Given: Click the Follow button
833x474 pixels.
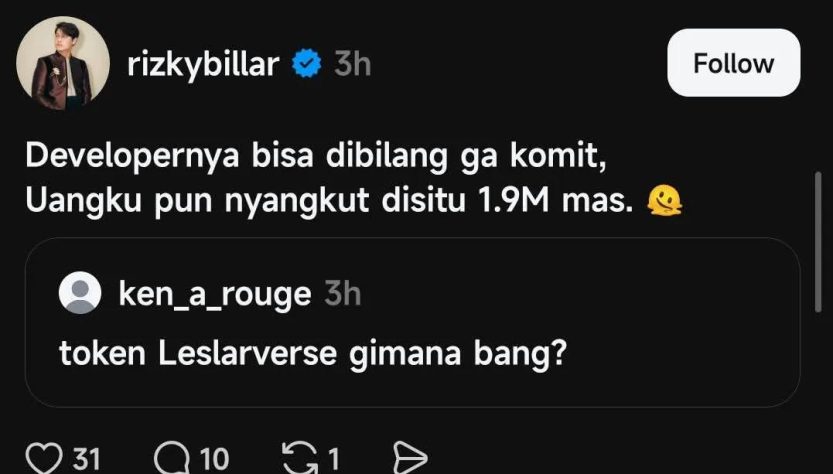Looking at the screenshot, I should (x=733, y=63).
